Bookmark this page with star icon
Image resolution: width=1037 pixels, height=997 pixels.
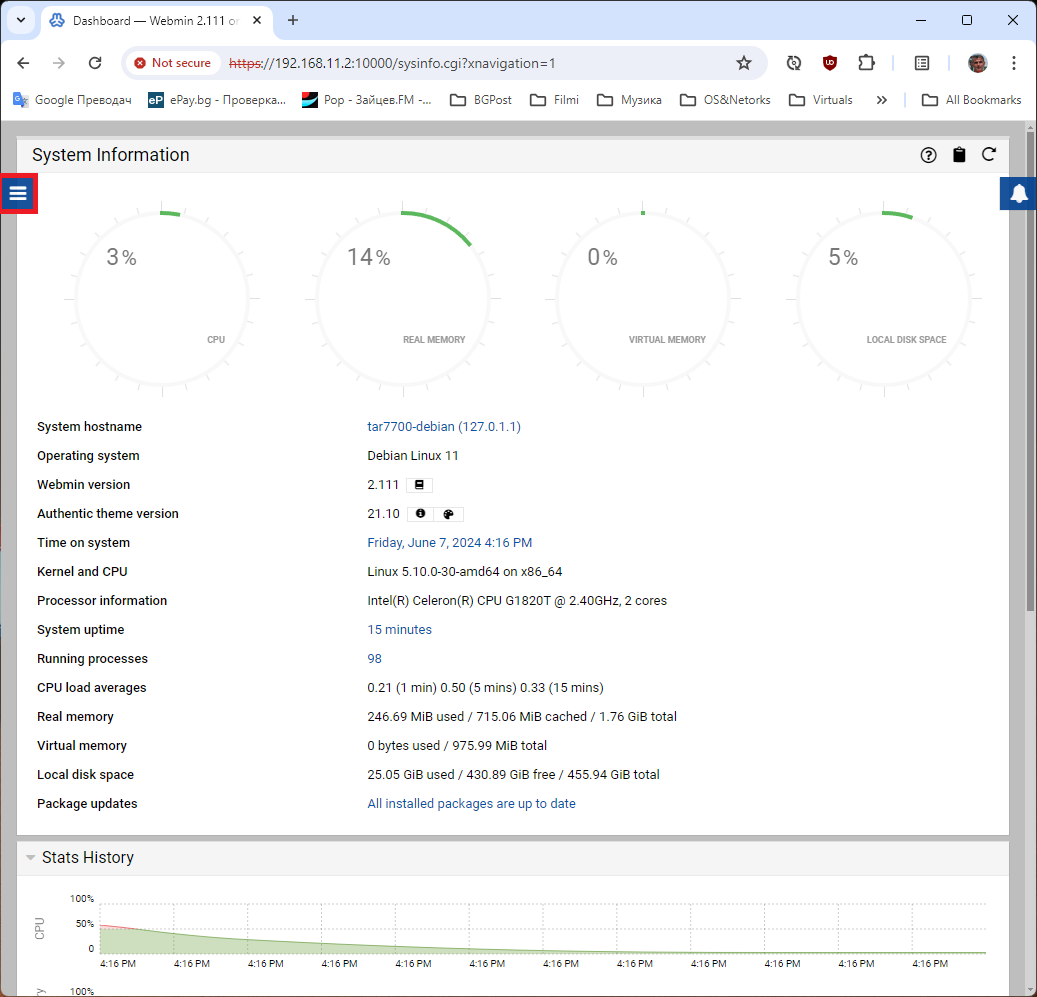[x=744, y=63]
